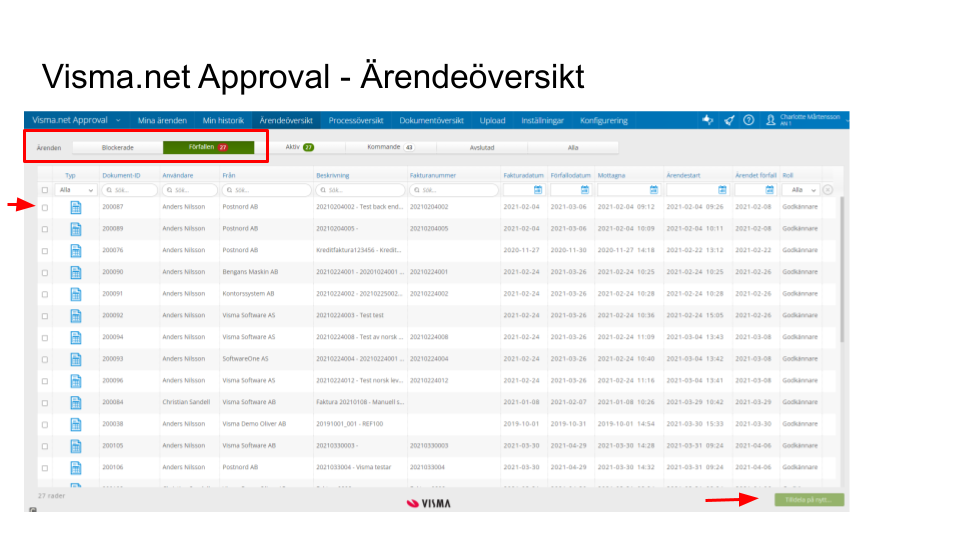Toggle the select-all checkbox in filter row
The width and height of the screenshot is (960, 540).
click(45, 190)
